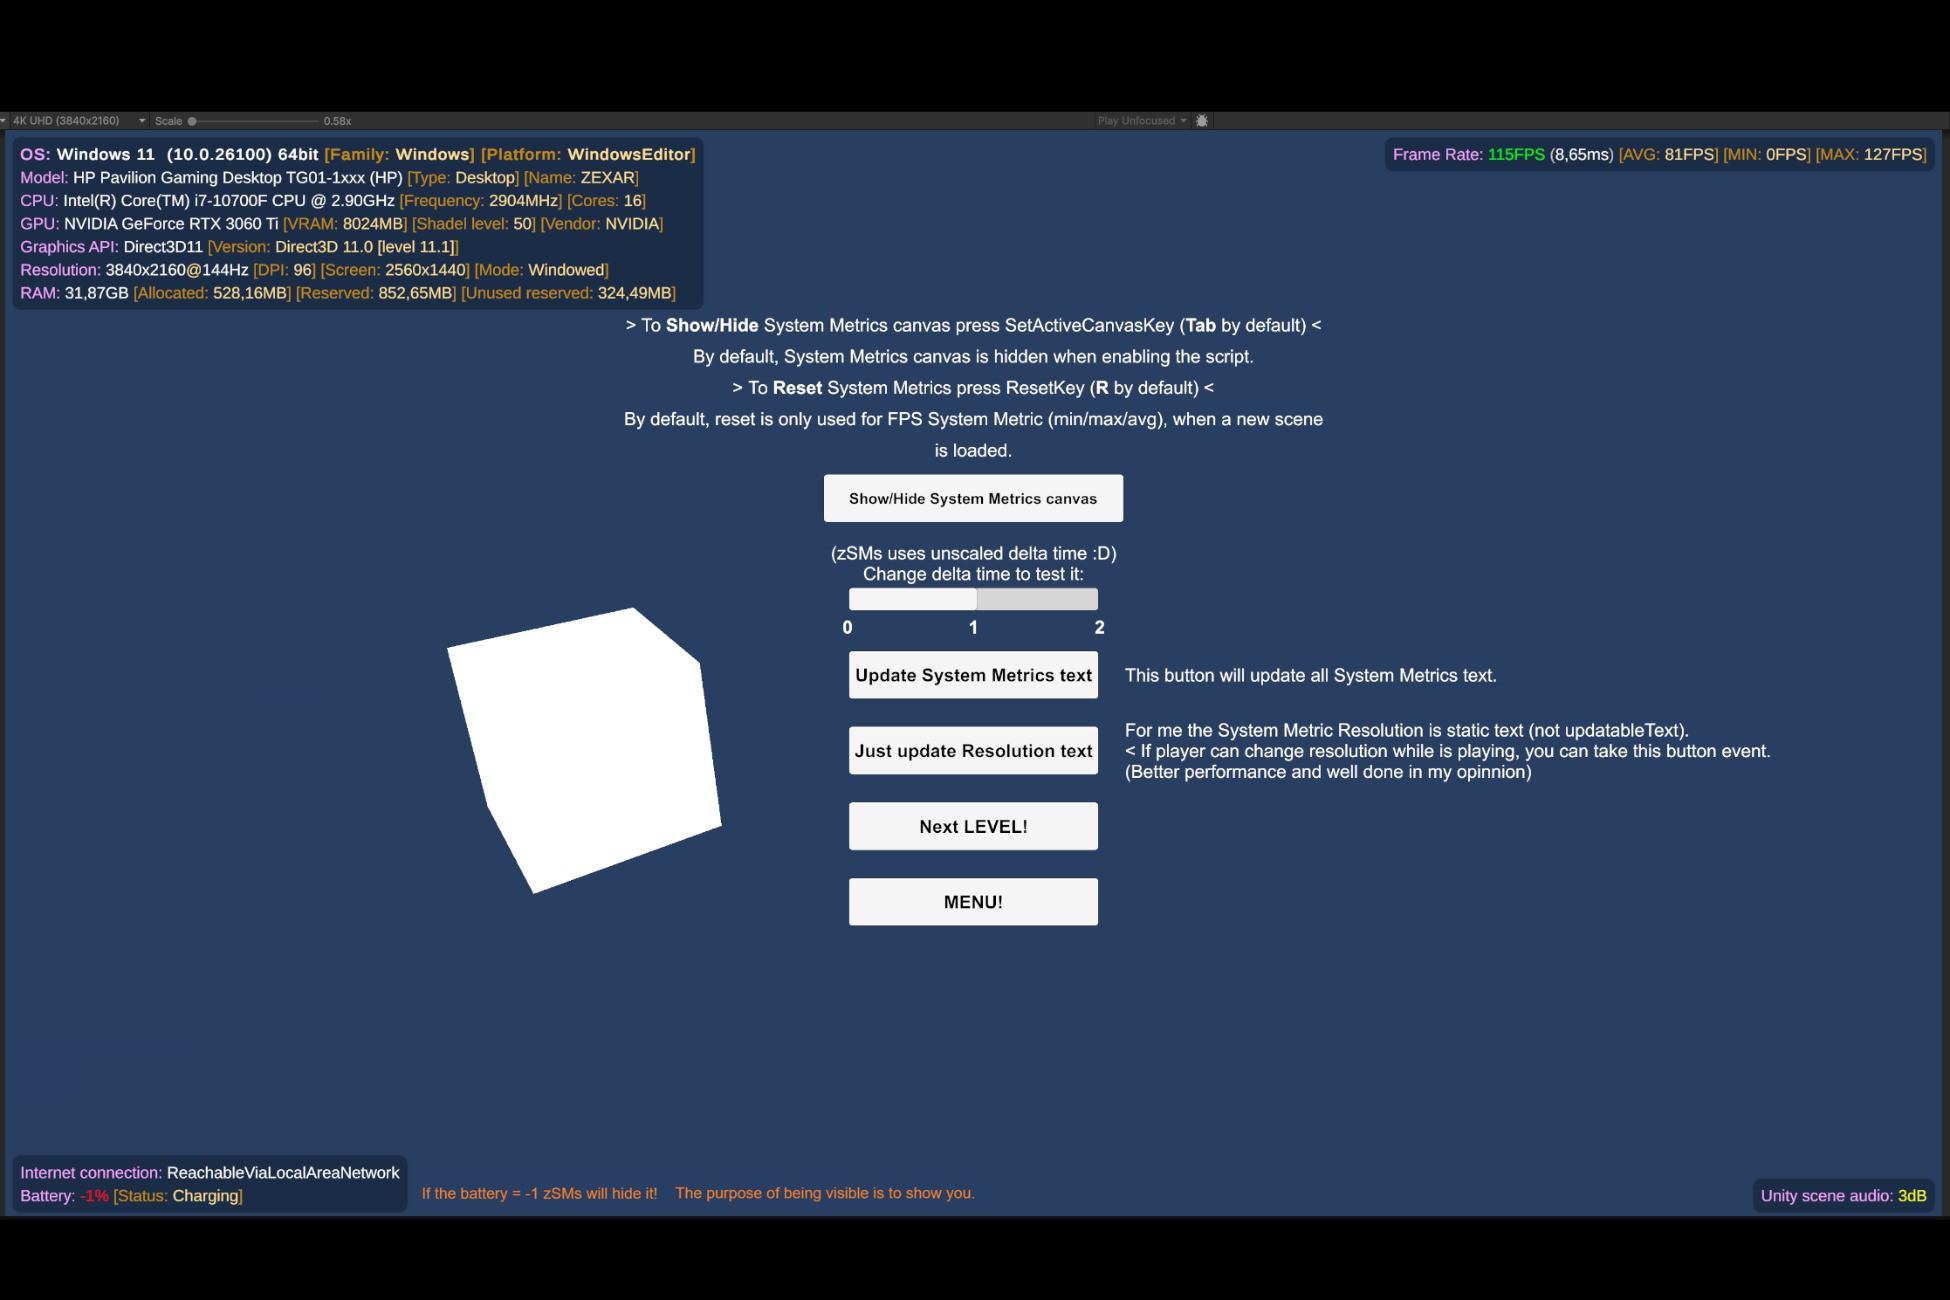The image size is (1950, 1300).
Task: Click the GPU: NVIDIA GeForce RTX 3060 Ti line
Action: (341, 224)
